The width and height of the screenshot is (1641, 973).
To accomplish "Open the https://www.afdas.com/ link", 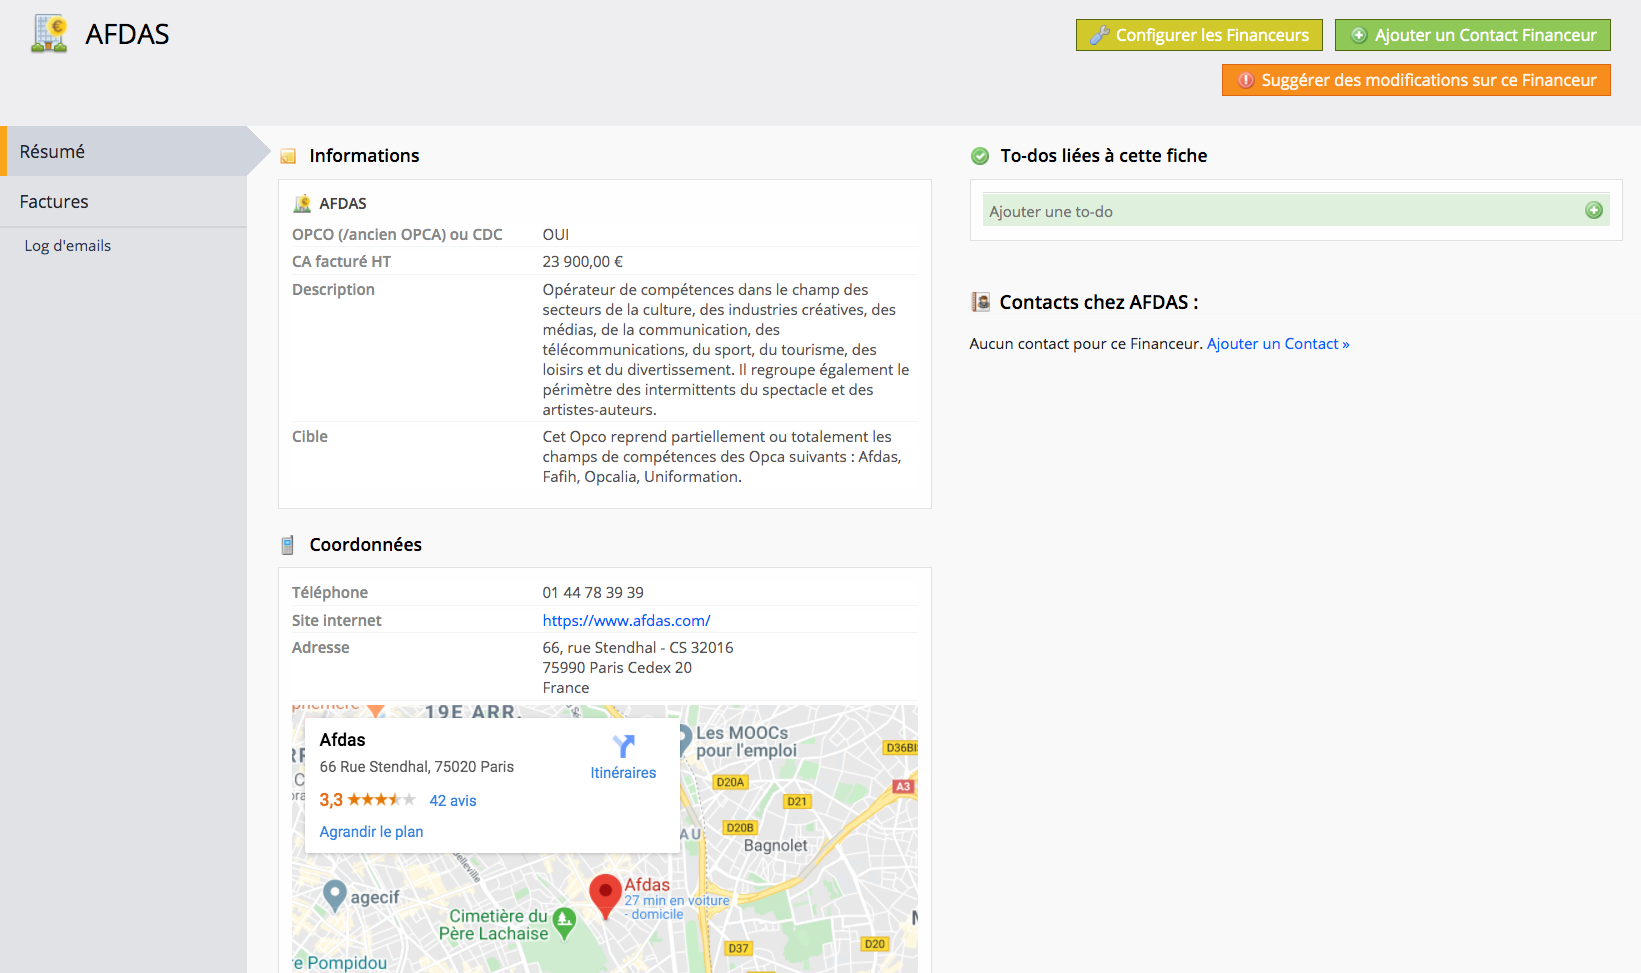I will pos(626,621).
